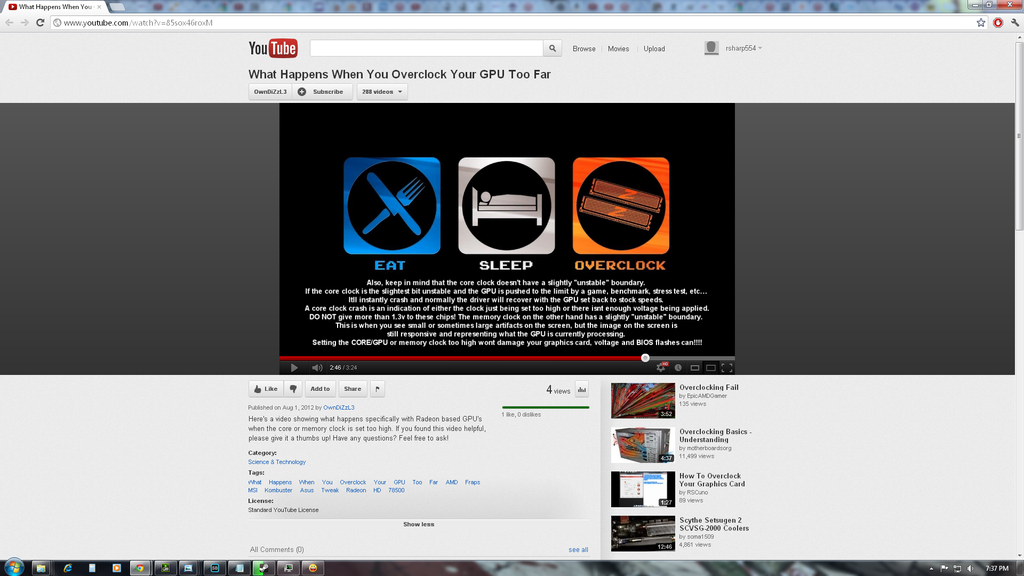Open the 288 videos dropdown
Screen dimensions: 1024x576
[381, 91]
